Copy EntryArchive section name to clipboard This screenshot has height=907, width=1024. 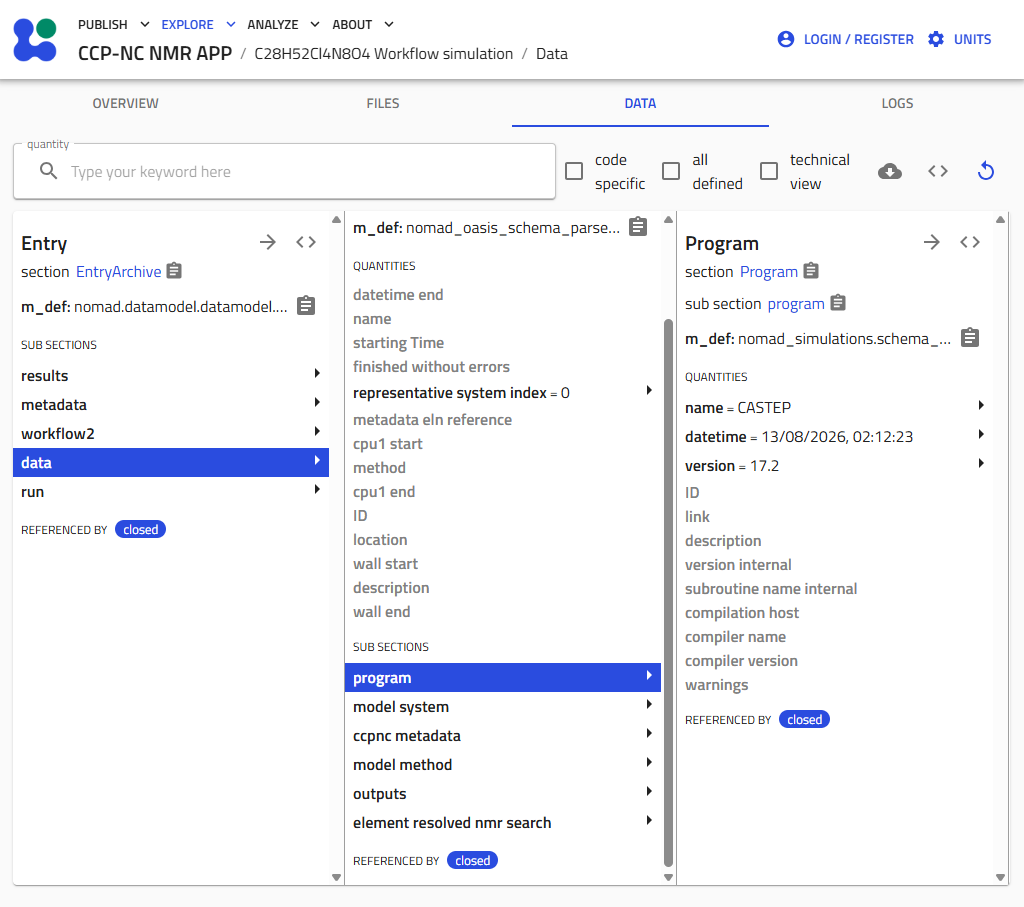coord(174,271)
